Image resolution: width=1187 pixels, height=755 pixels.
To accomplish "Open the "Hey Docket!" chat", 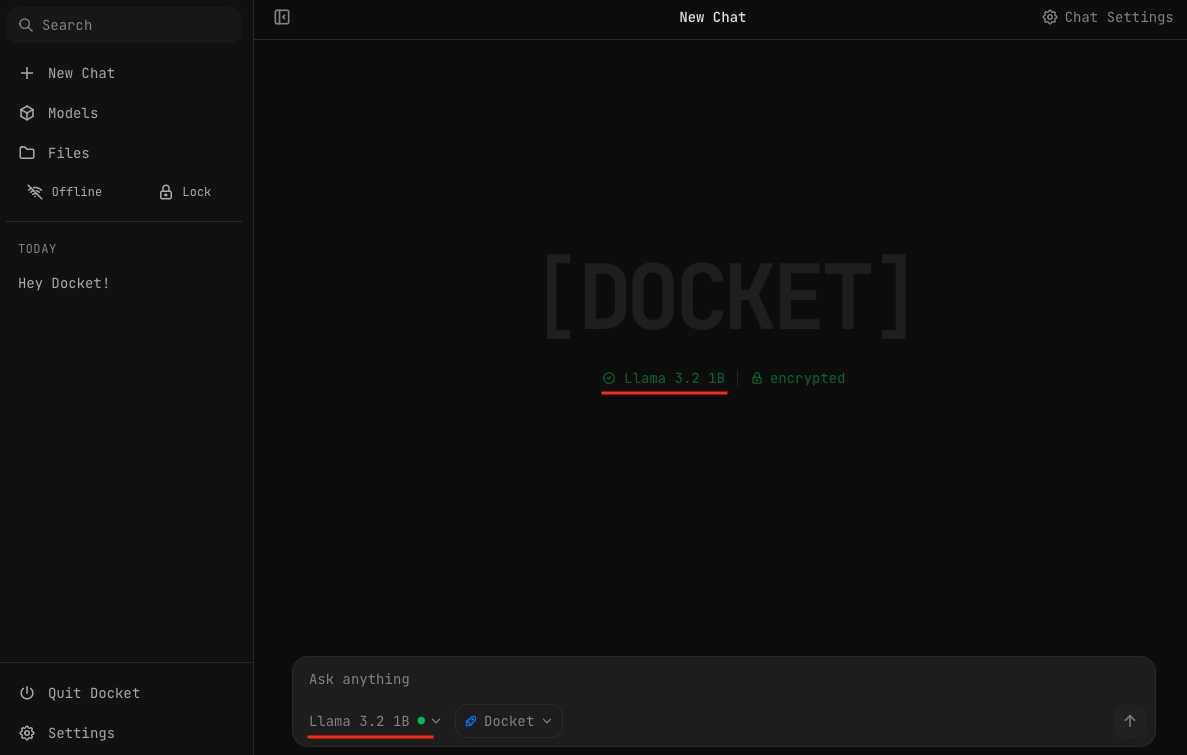I will (64, 283).
